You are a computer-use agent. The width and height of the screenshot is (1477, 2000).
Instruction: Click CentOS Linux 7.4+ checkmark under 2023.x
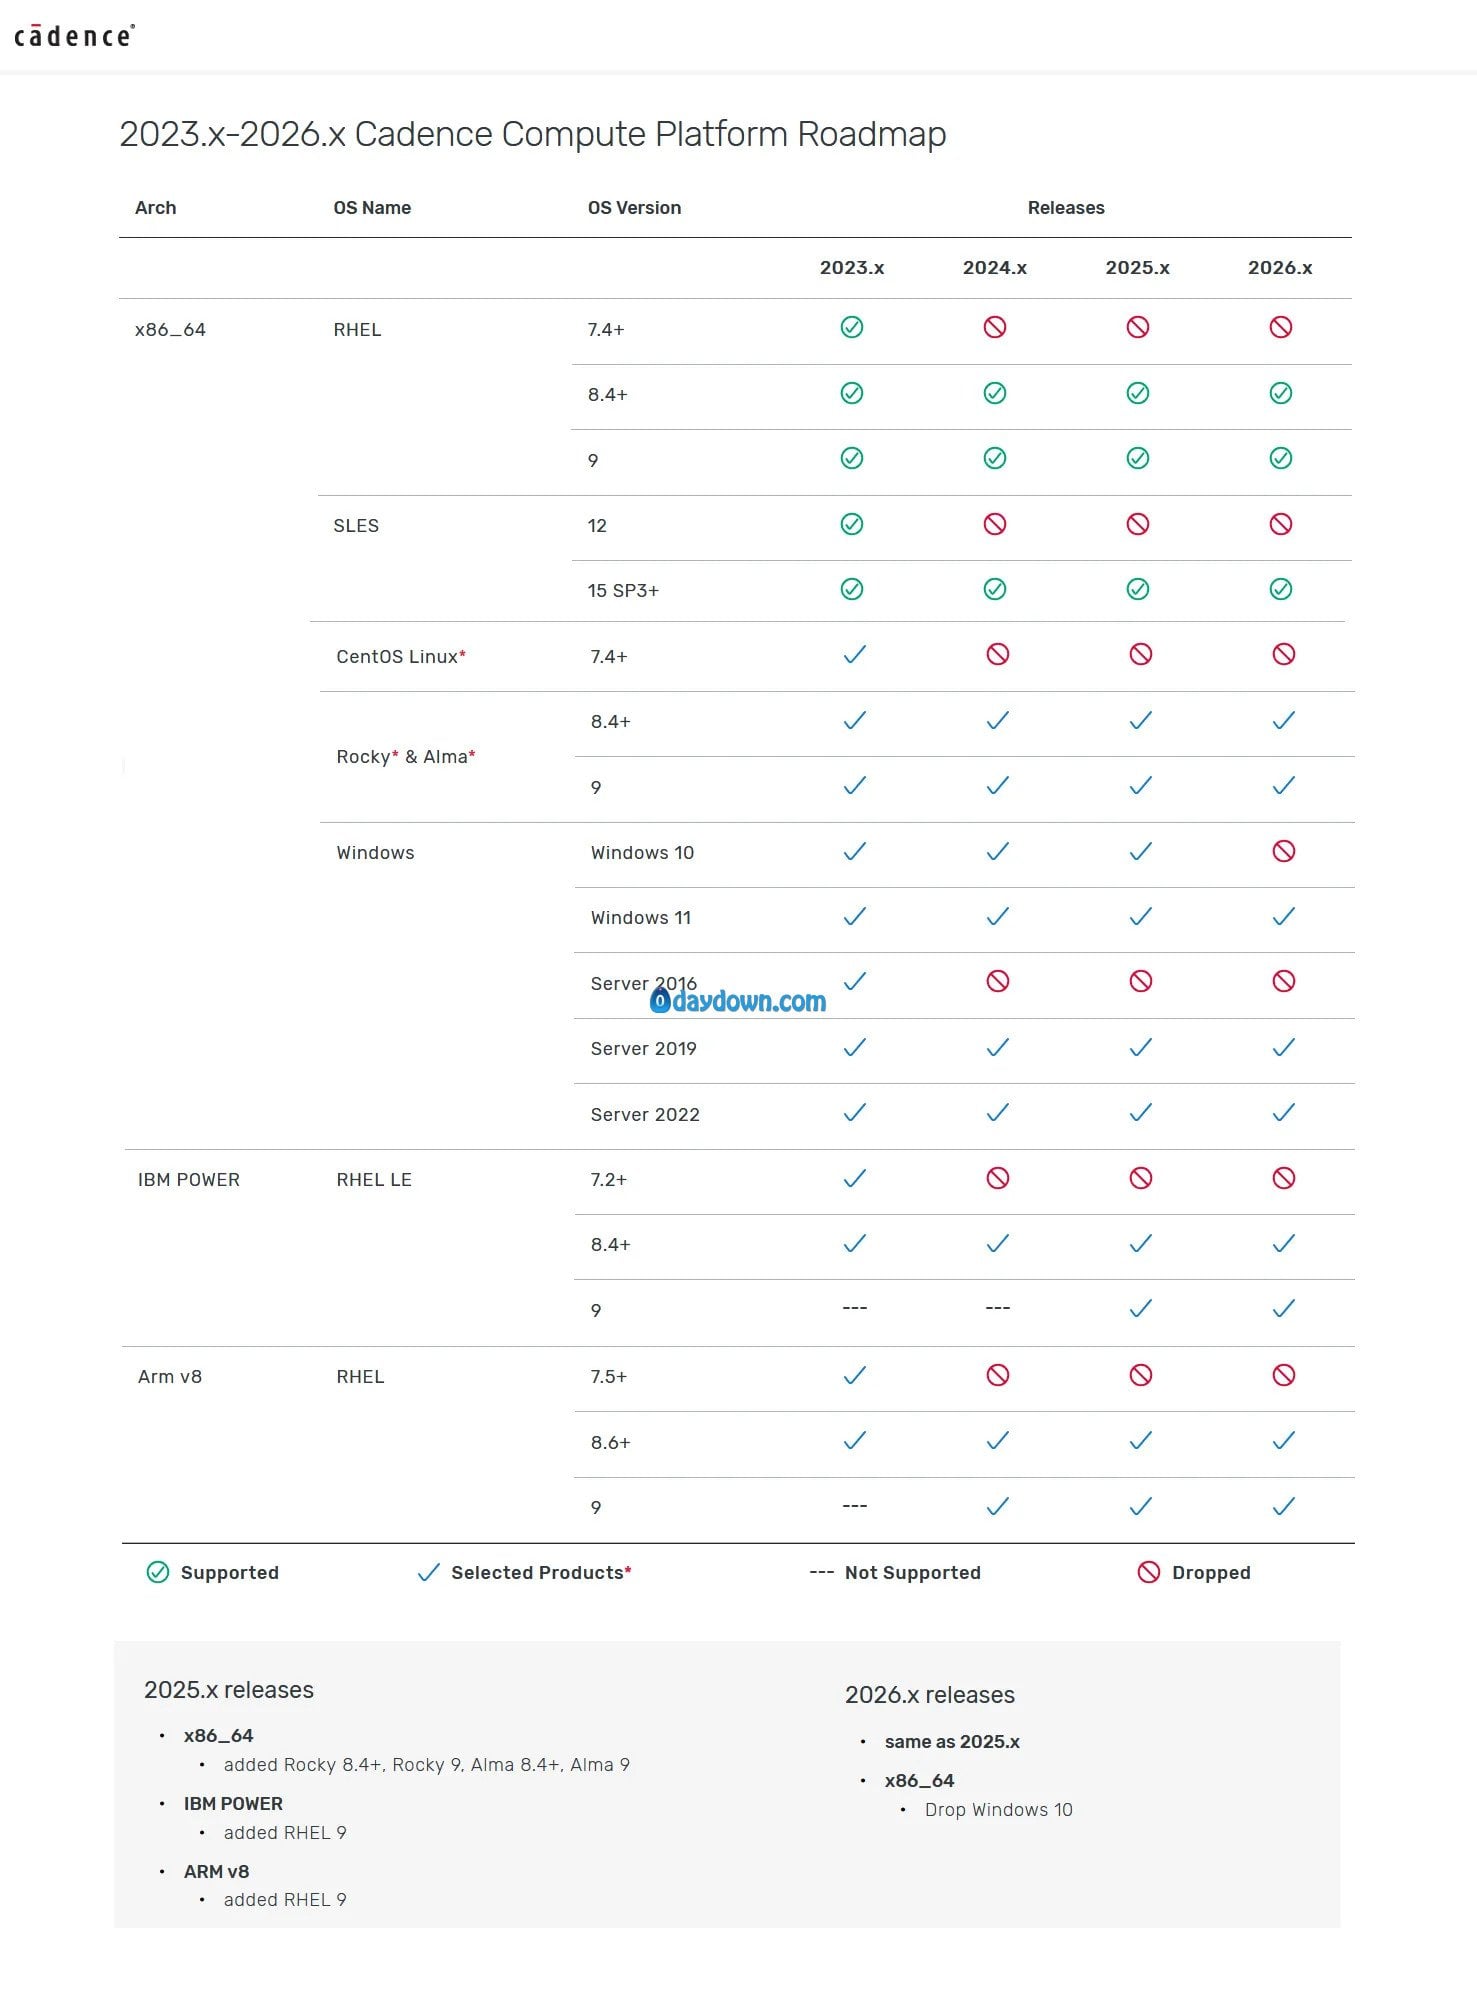854,655
